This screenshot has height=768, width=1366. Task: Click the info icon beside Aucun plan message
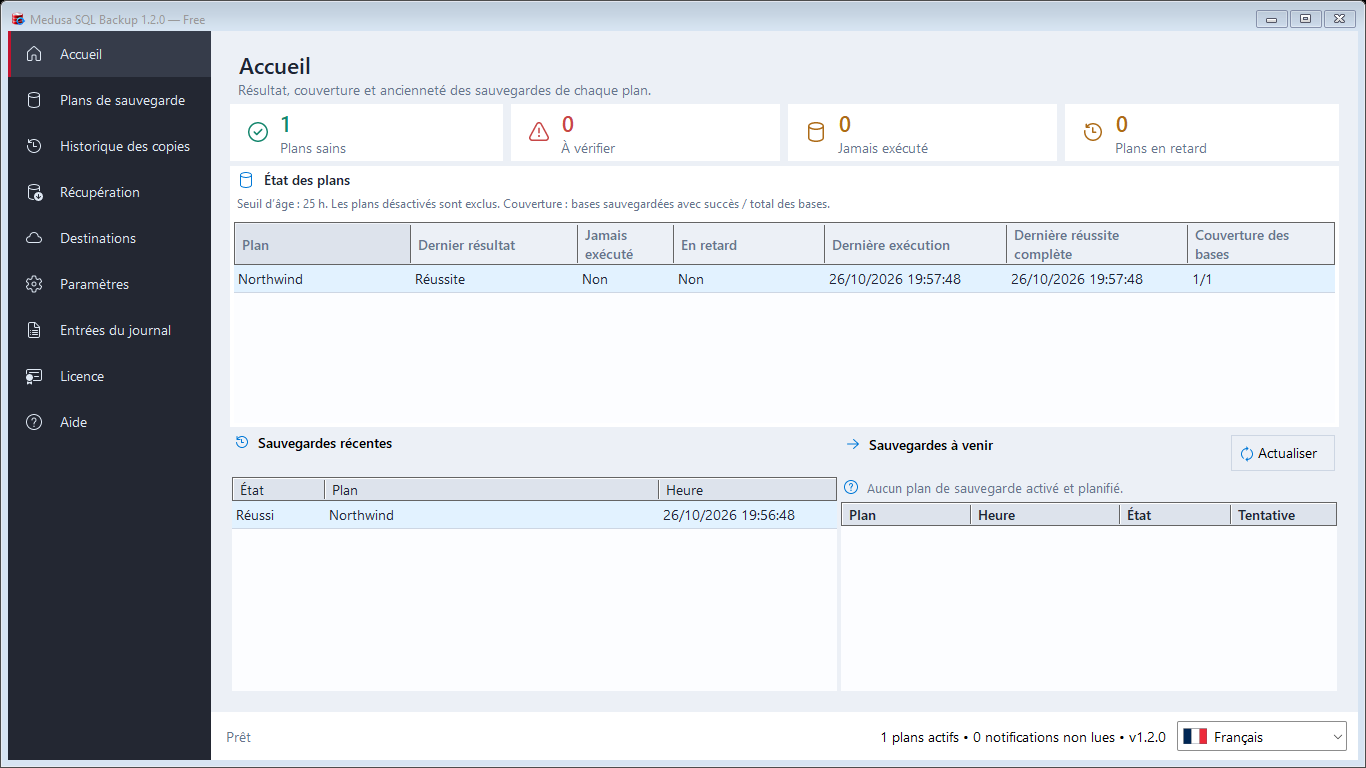pyautogui.click(x=851, y=488)
